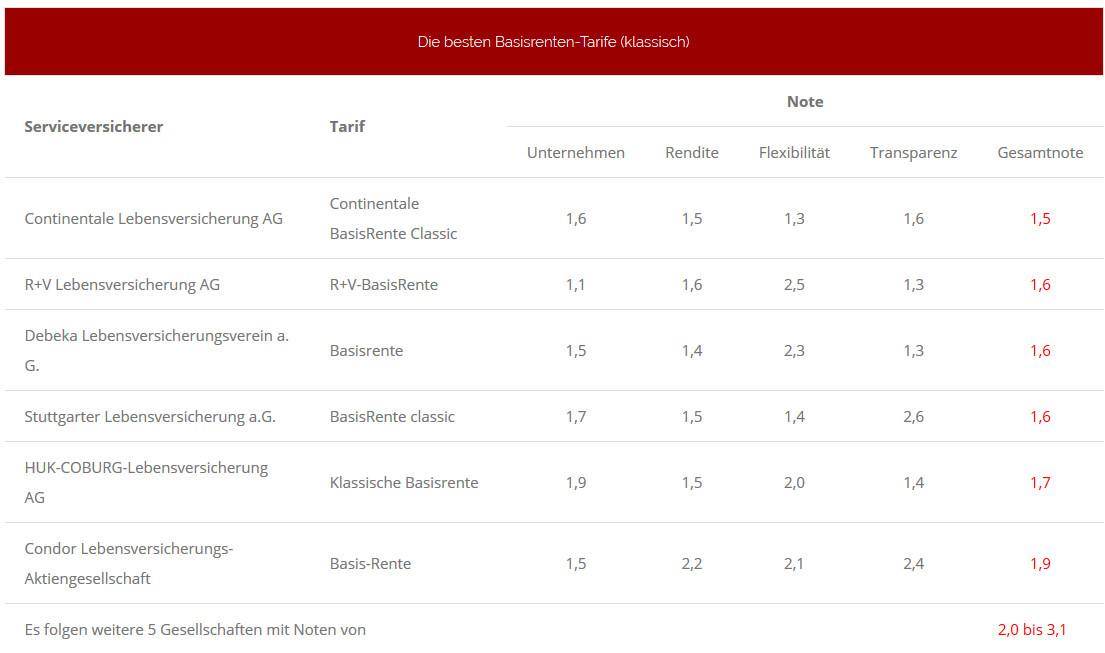Select the Gesamtnote column subheader

(1040, 153)
